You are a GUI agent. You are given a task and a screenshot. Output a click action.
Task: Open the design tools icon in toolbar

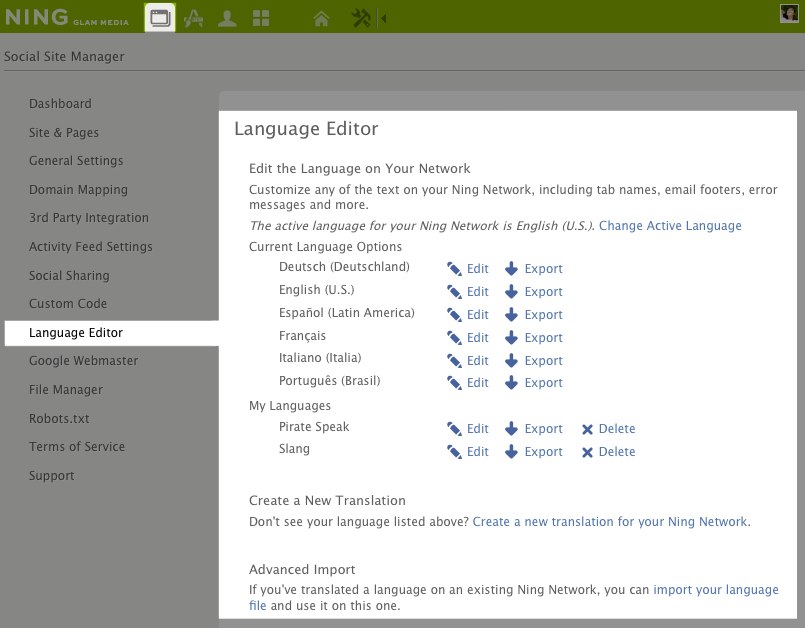(194, 17)
